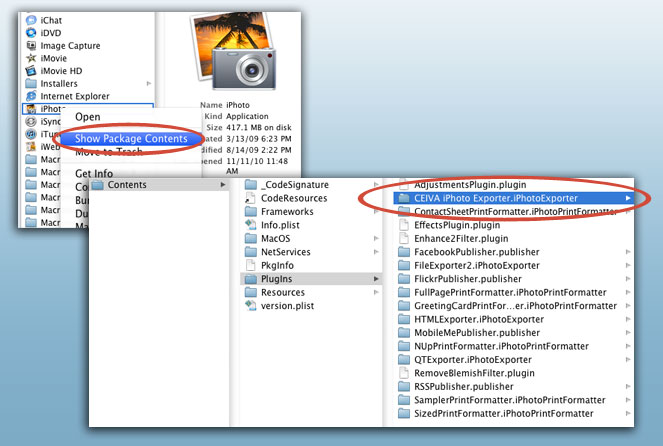This screenshot has width=663, height=446.
Task: Choose Get Info from context menu
Action: [94, 173]
